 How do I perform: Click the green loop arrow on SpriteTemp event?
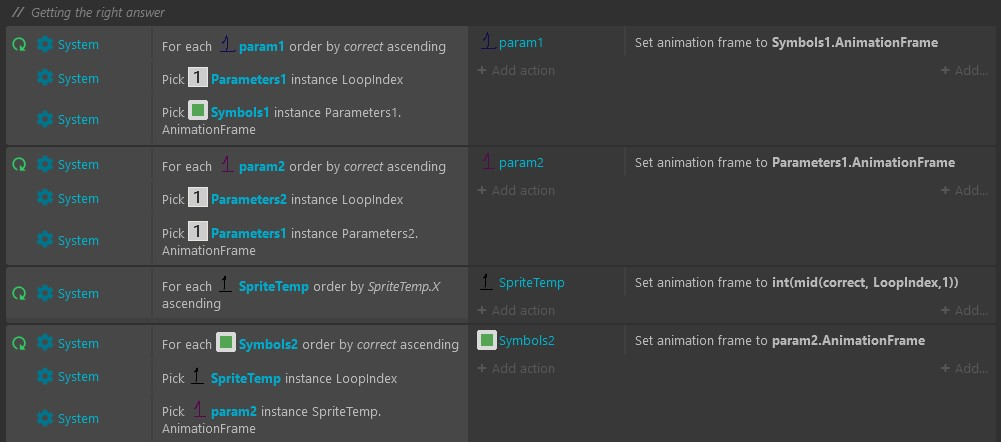19,293
